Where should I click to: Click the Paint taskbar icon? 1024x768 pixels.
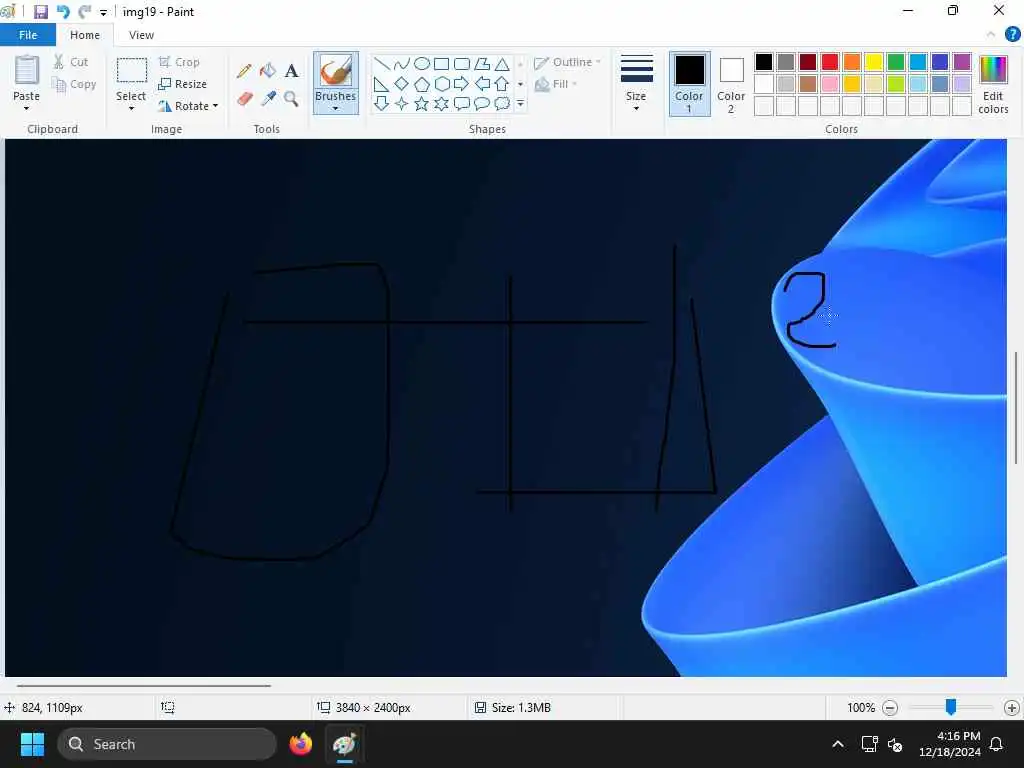point(344,744)
